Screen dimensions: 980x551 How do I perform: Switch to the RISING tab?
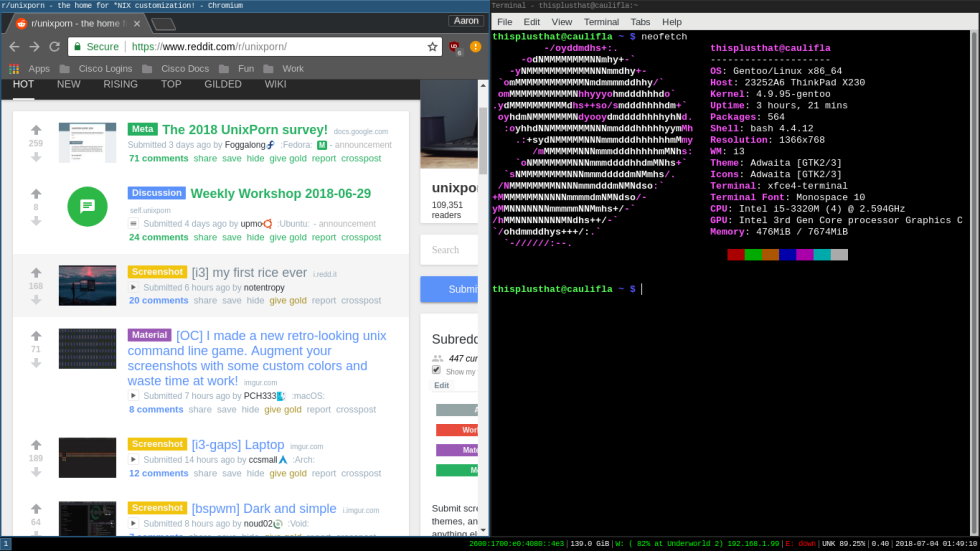pos(120,84)
